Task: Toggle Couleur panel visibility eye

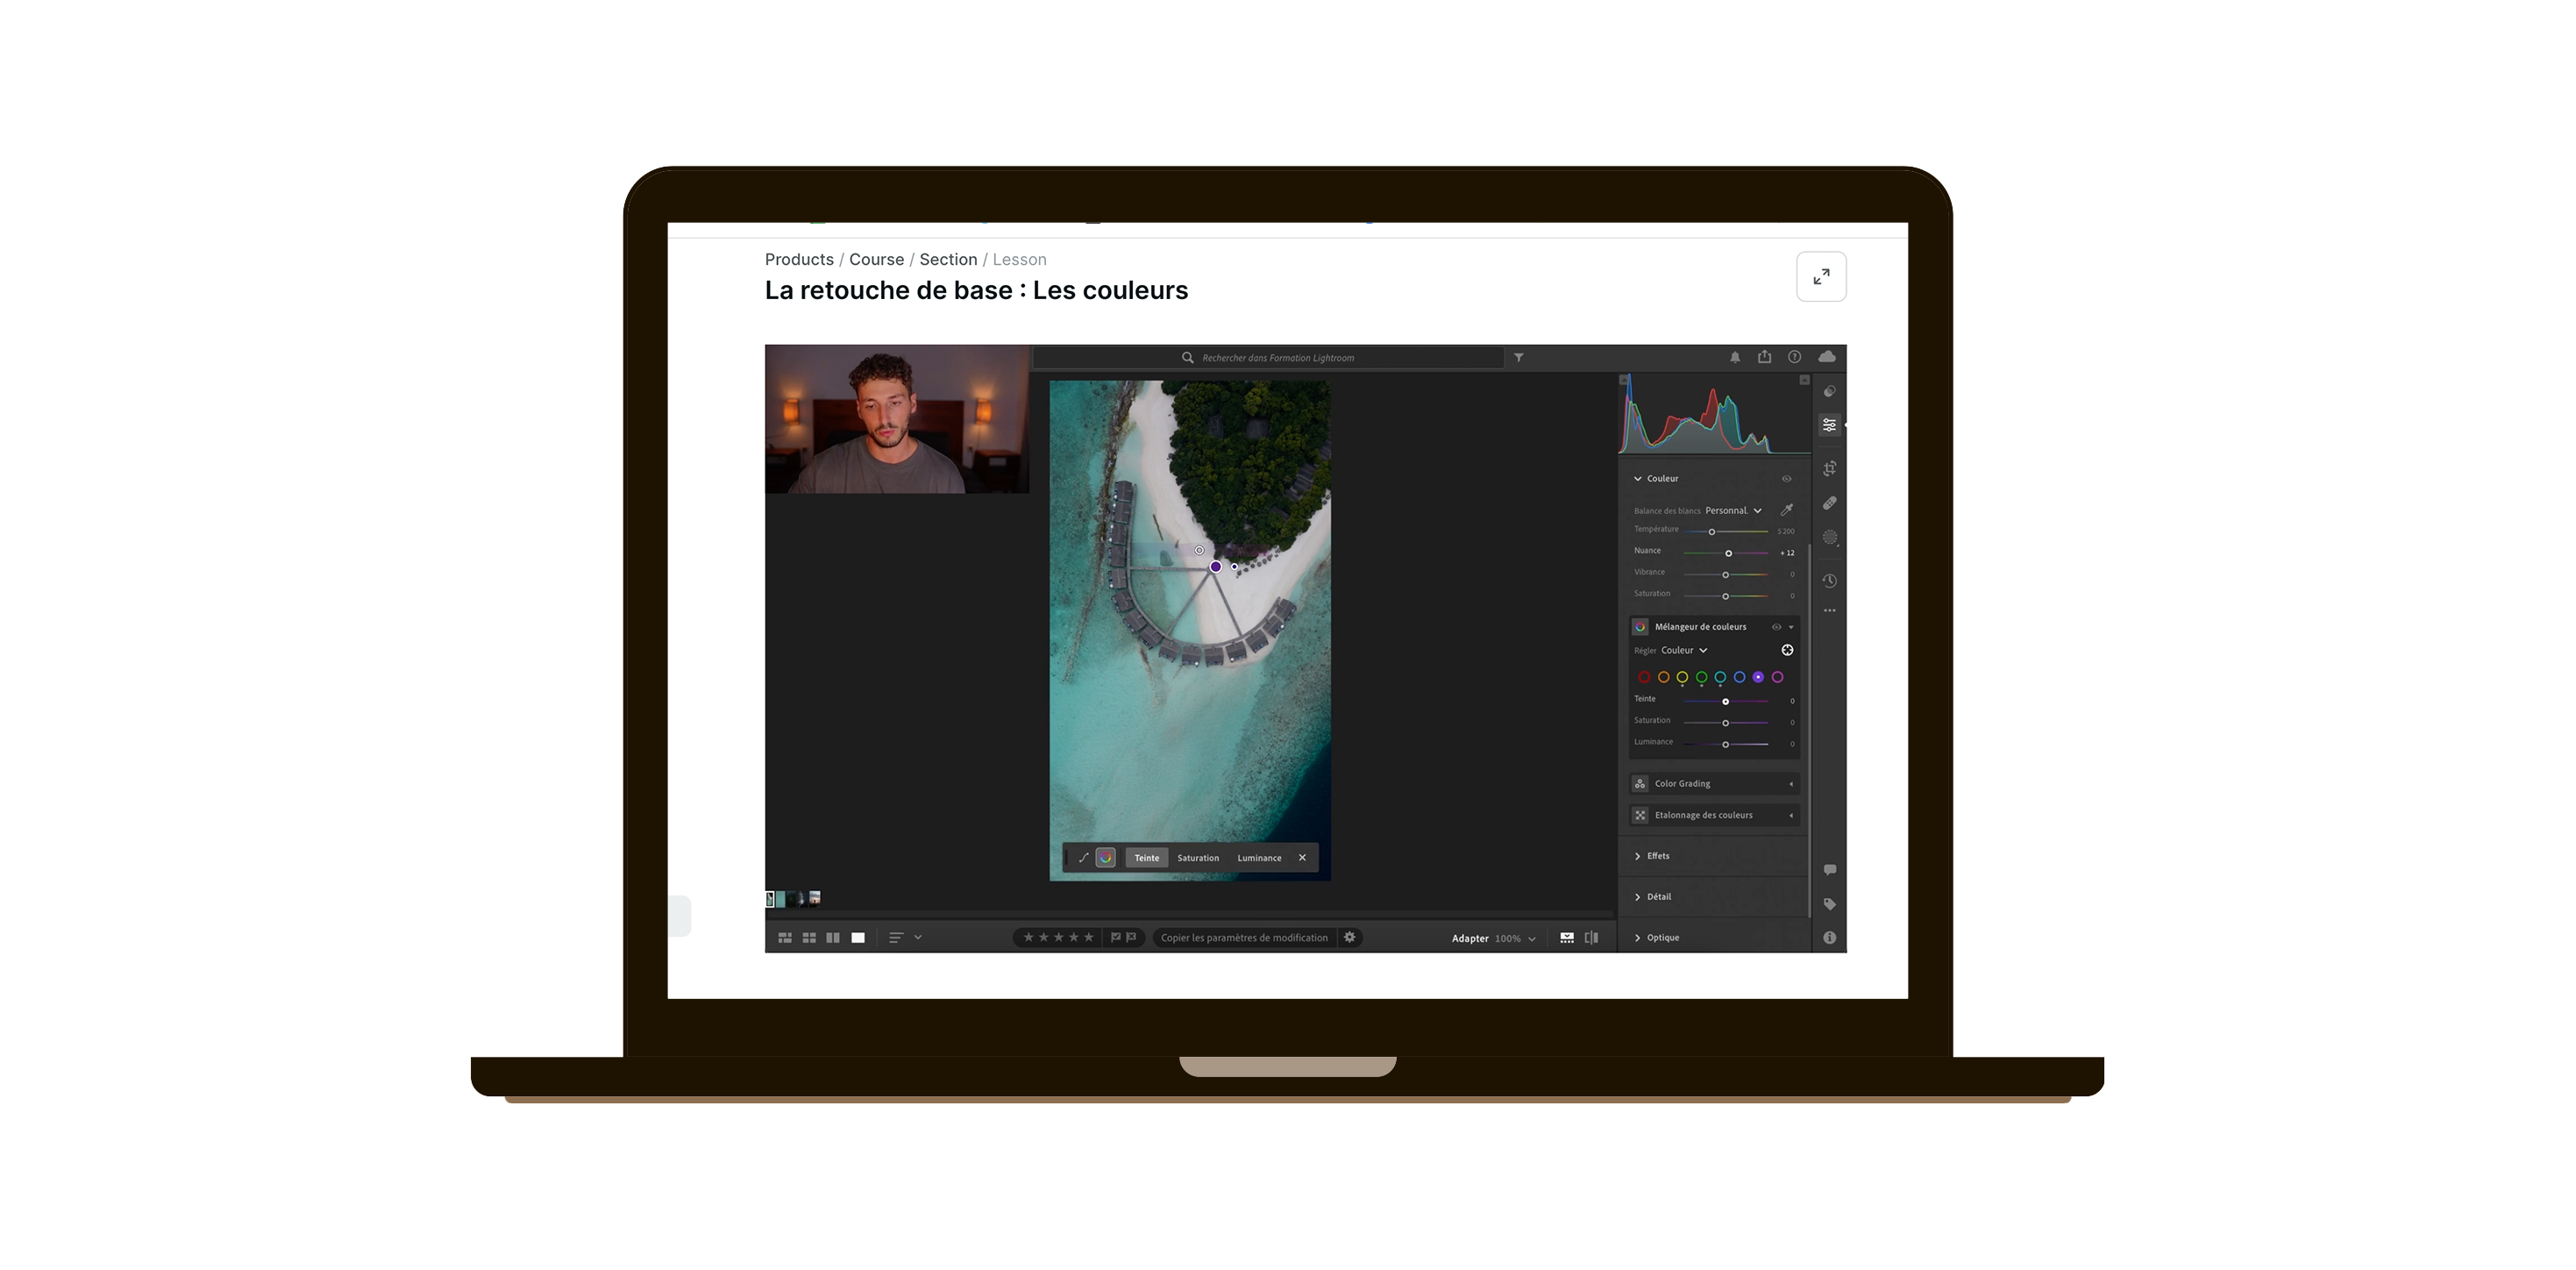Action: pyautogui.click(x=1786, y=479)
